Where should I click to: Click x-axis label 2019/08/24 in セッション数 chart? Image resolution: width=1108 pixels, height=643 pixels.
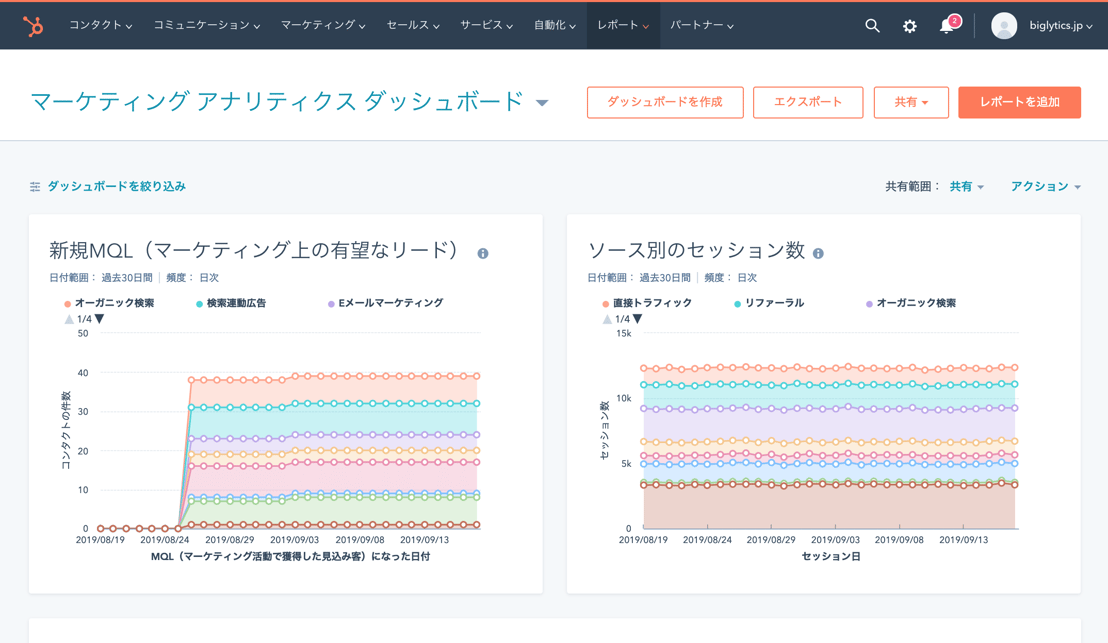click(707, 540)
